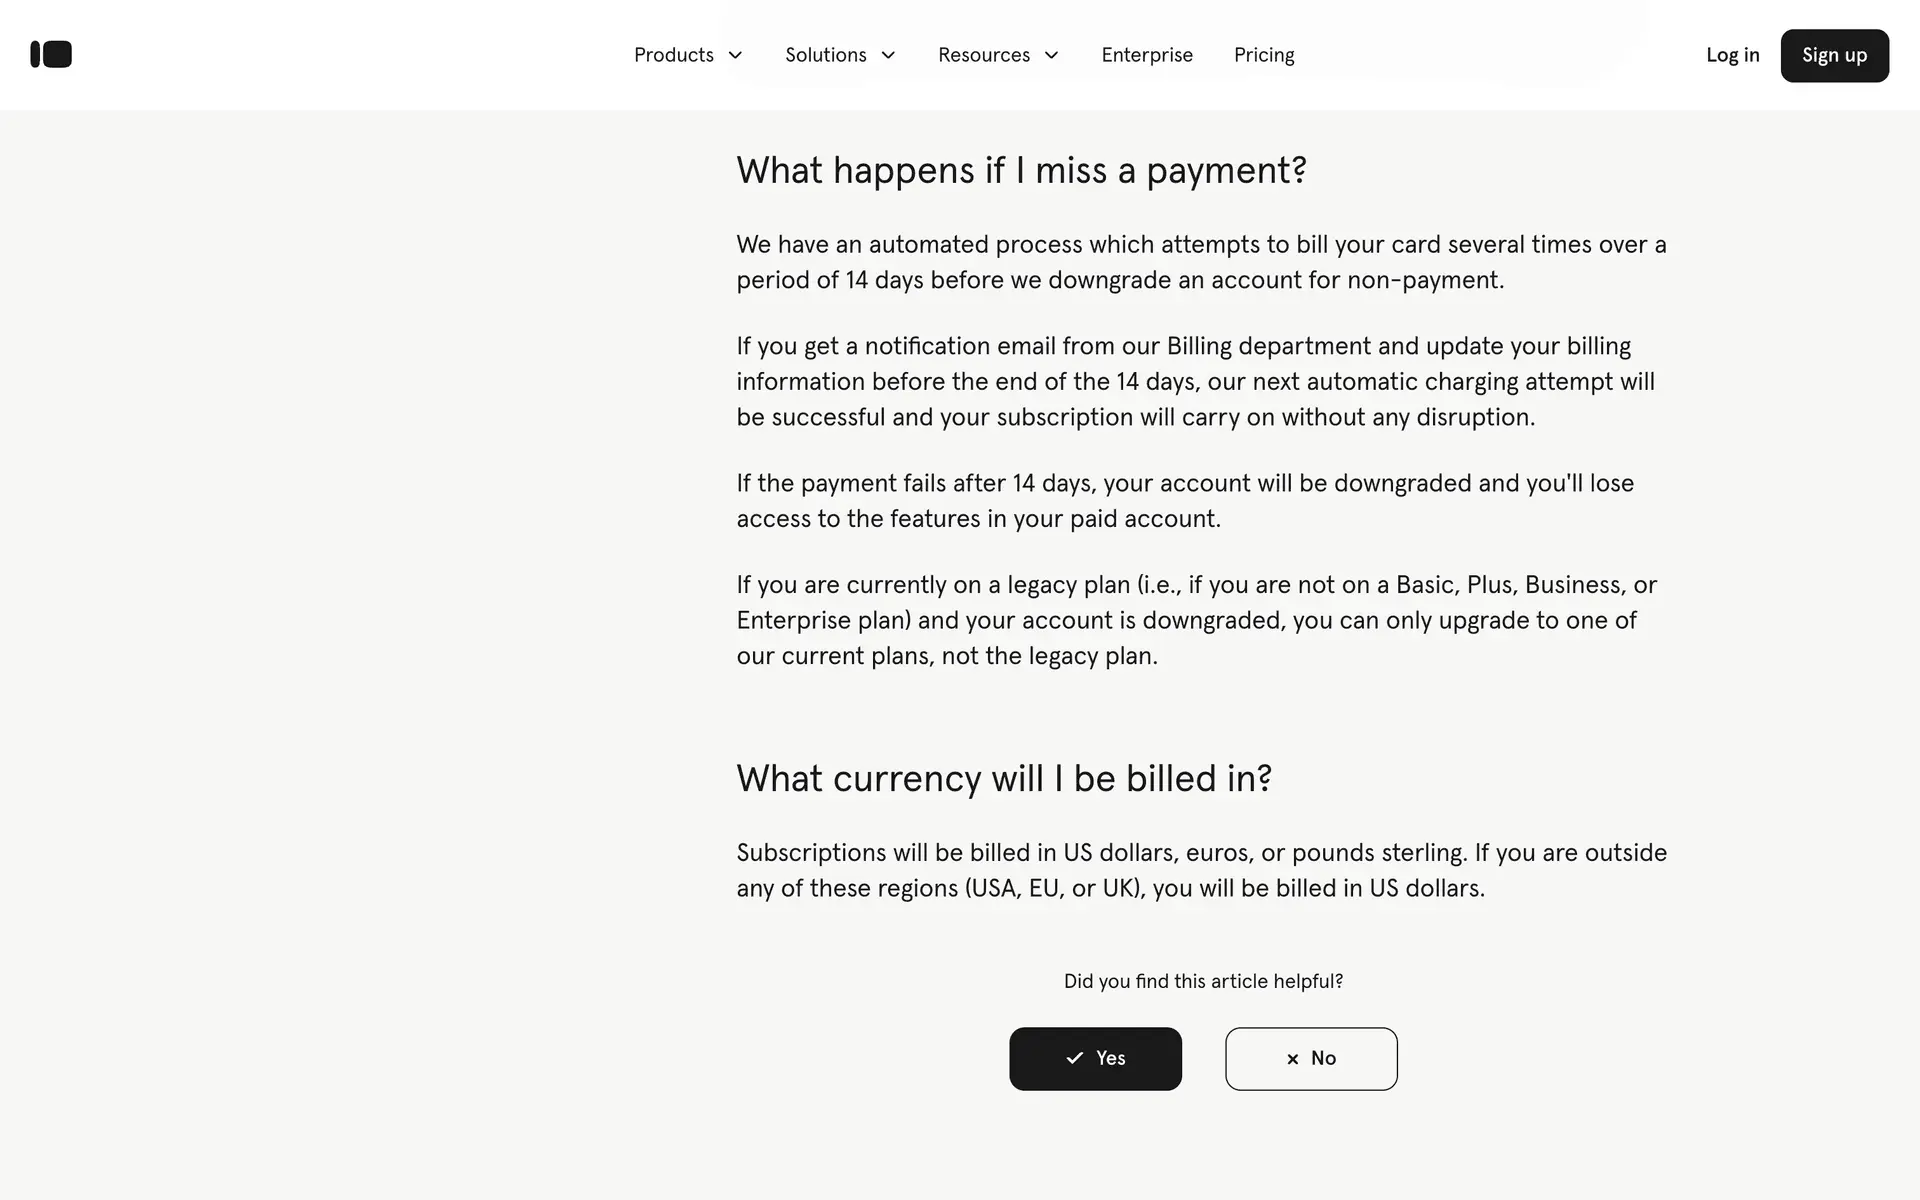Open the Resources menu label
Screen dimensions: 1920x1200
(983, 55)
